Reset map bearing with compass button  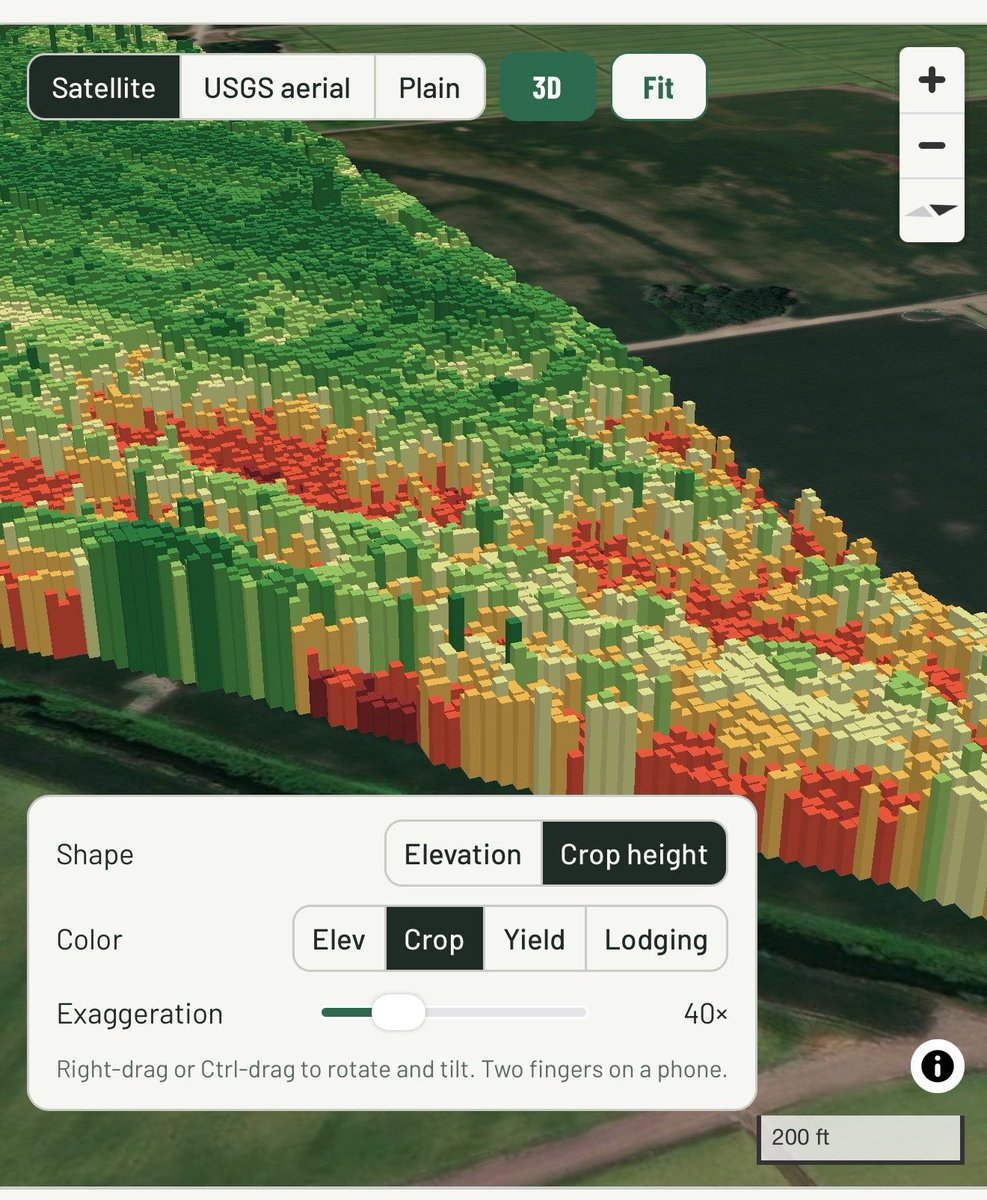pyautogui.click(x=932, y=210)
